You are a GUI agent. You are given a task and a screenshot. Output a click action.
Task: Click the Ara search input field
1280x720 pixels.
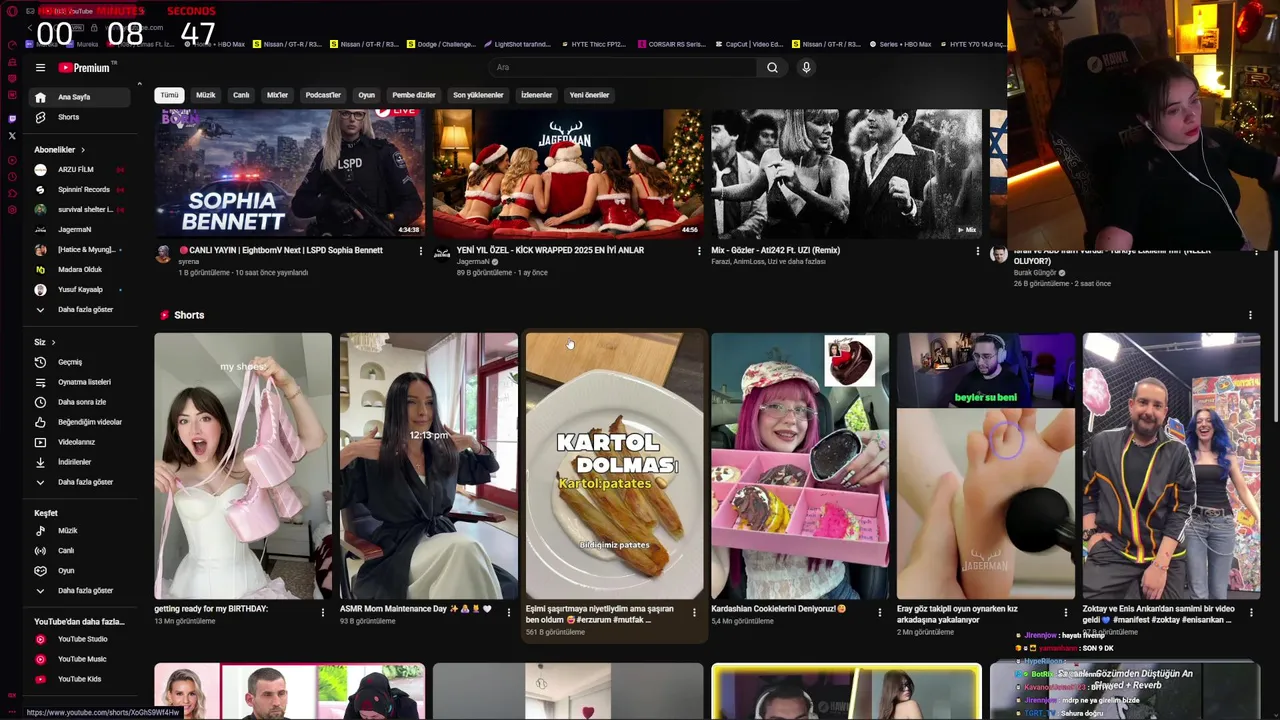pyautogui.click(x=623, y=68)
